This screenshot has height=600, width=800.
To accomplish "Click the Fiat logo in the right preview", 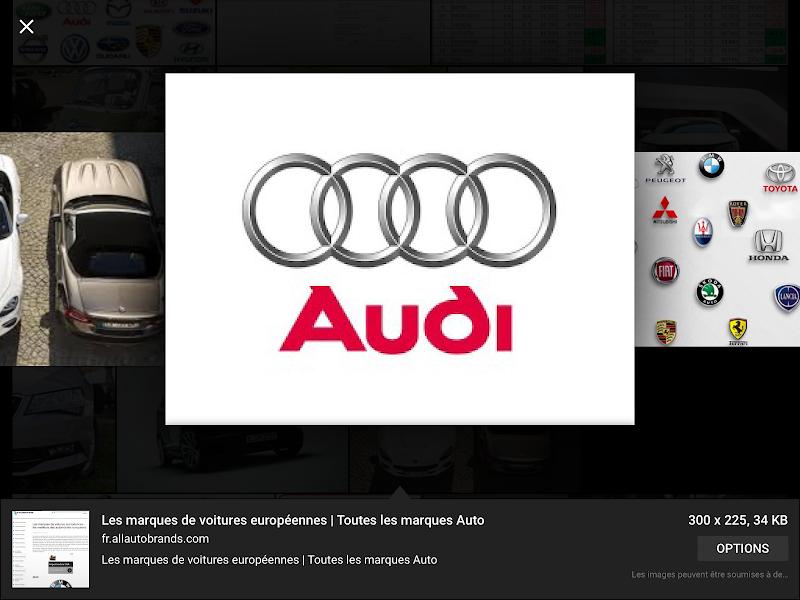I will pyautogui.click(x=665, y=271).
